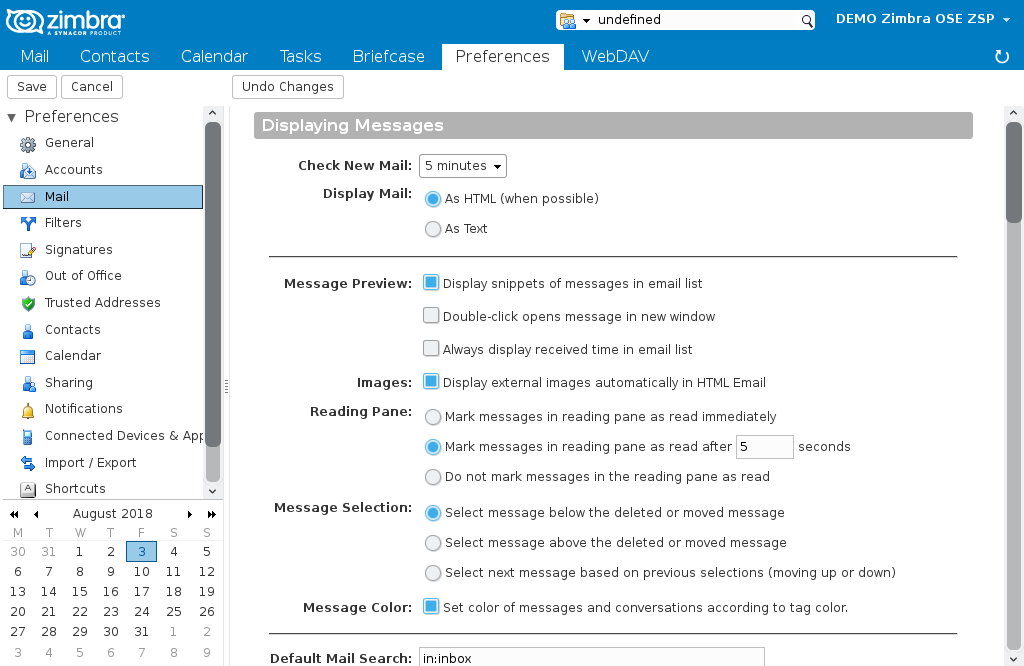This screenshot has width=1024, height=666.
Task: Click the Accounts icon in sidebar
Action: (27, 170)
